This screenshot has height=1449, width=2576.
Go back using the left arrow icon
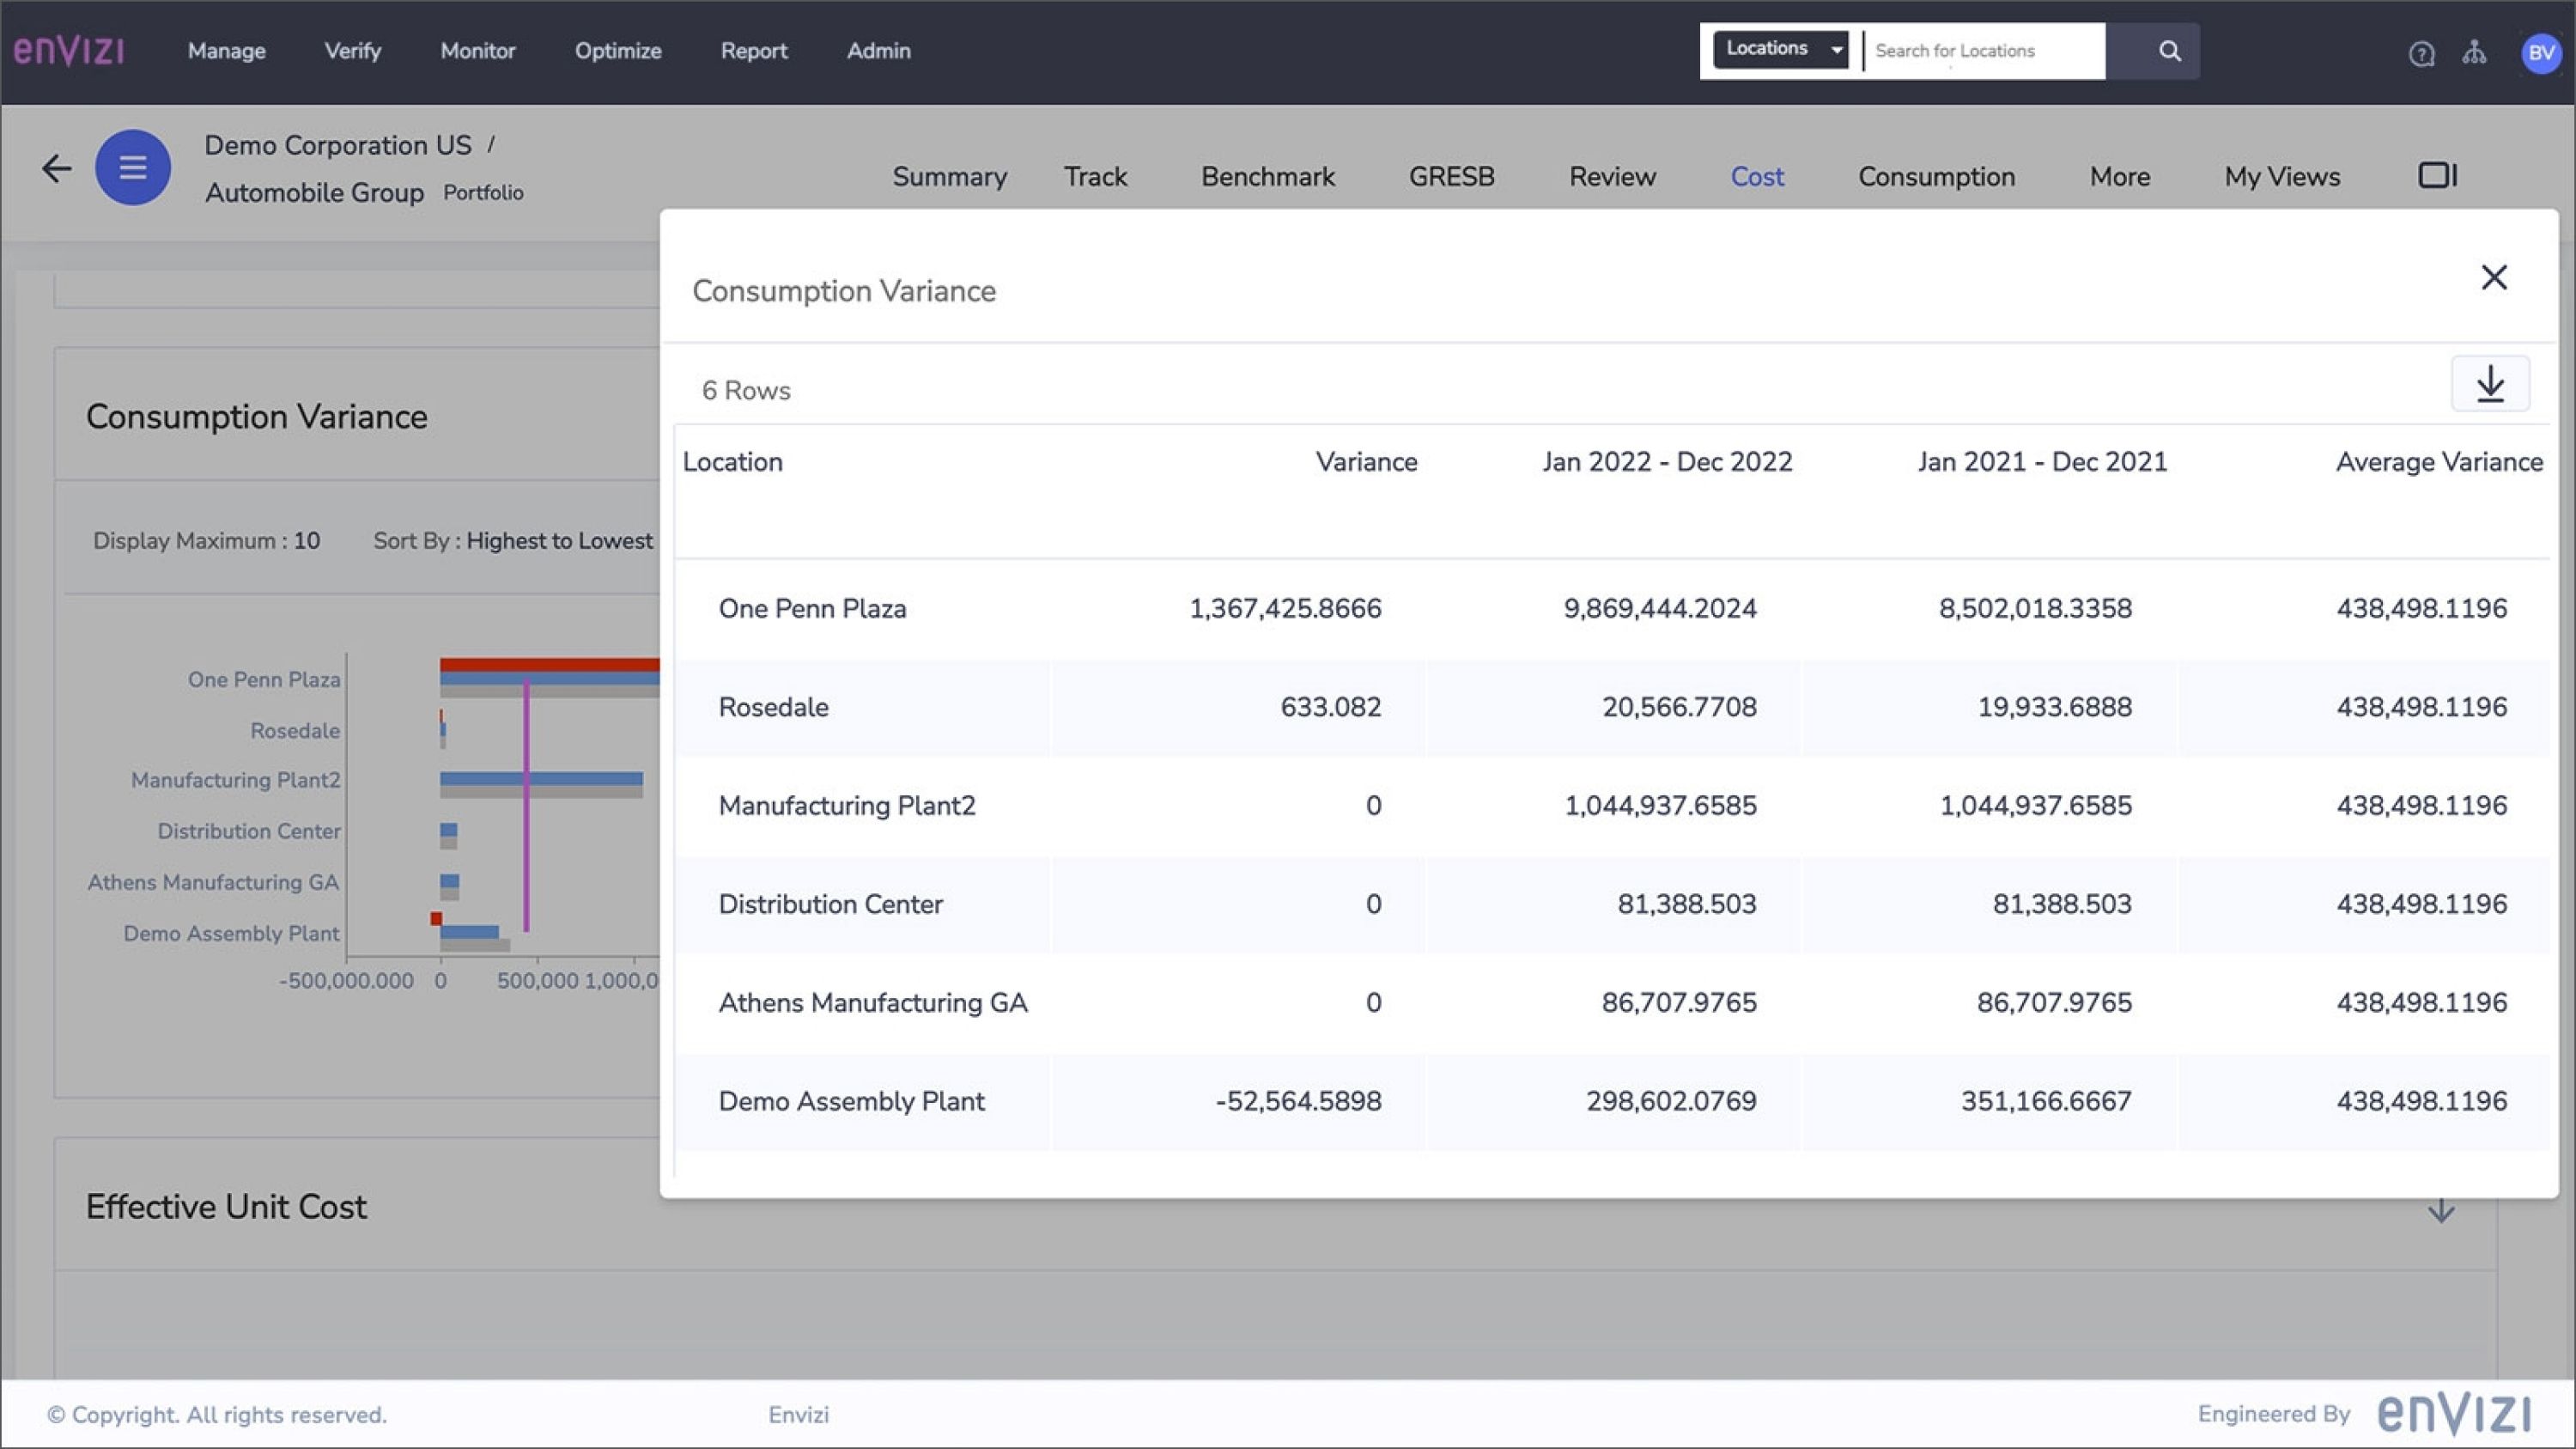pyautogui.click(x=57, y=168)
